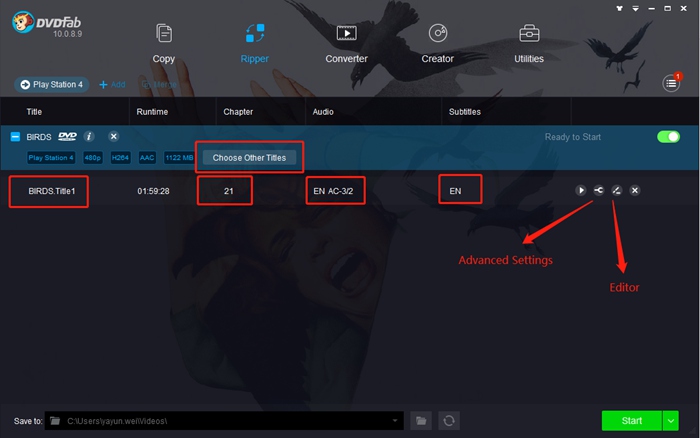700x438 pixels.
Task: Click the 480p resolution tag
Action: (x=93, y=158)
